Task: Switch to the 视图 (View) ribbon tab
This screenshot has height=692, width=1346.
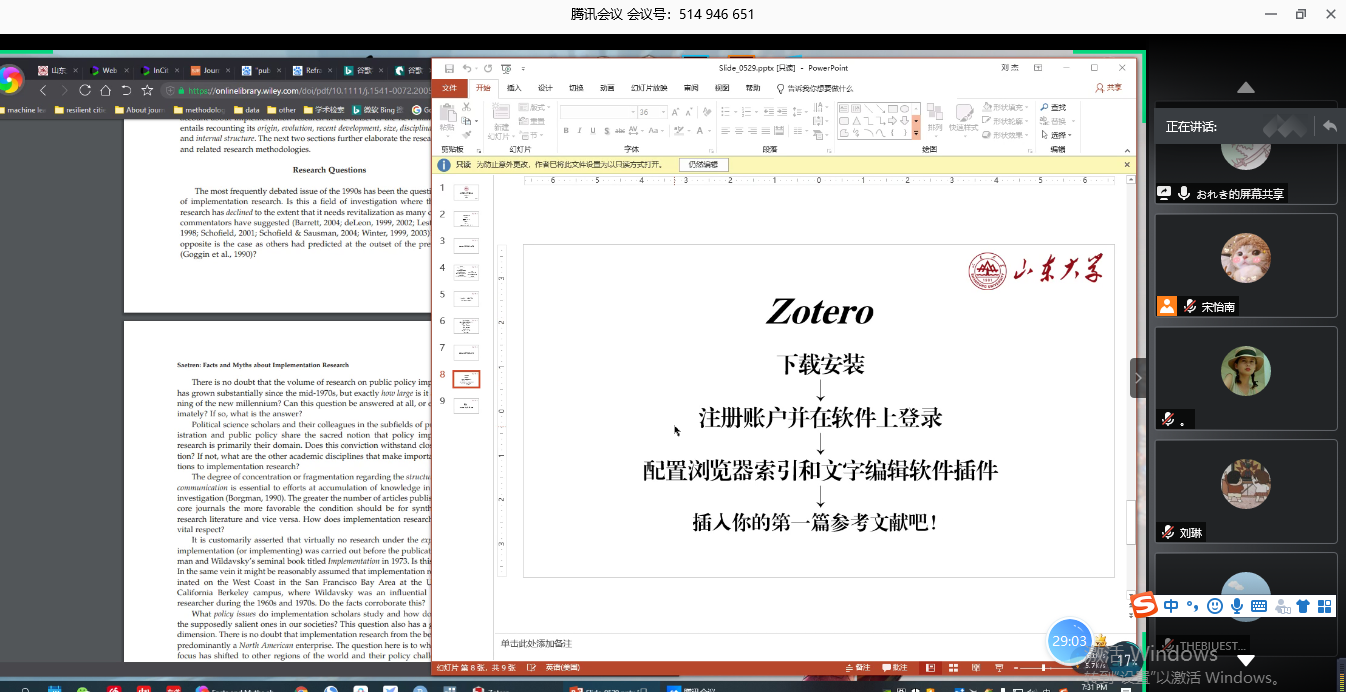Action: click(722, 88)
